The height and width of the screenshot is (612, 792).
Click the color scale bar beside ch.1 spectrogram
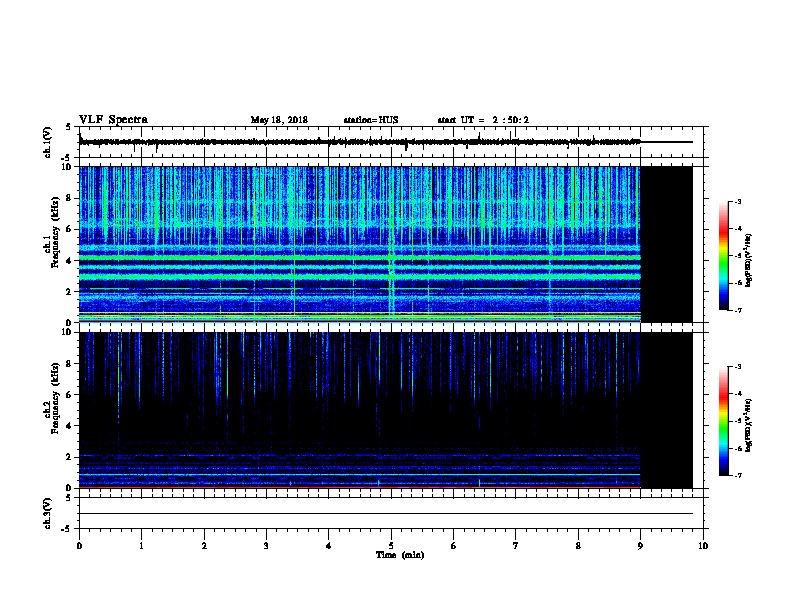click(723, 256)
